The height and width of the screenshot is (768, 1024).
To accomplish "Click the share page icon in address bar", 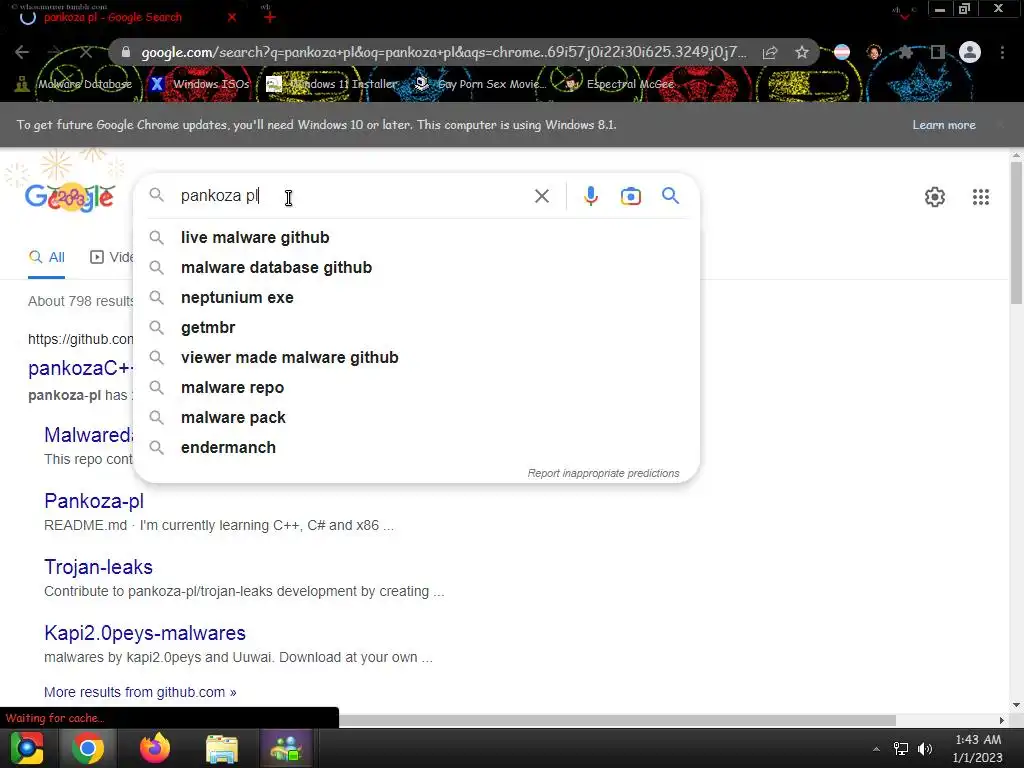I will tap(770, 52).
